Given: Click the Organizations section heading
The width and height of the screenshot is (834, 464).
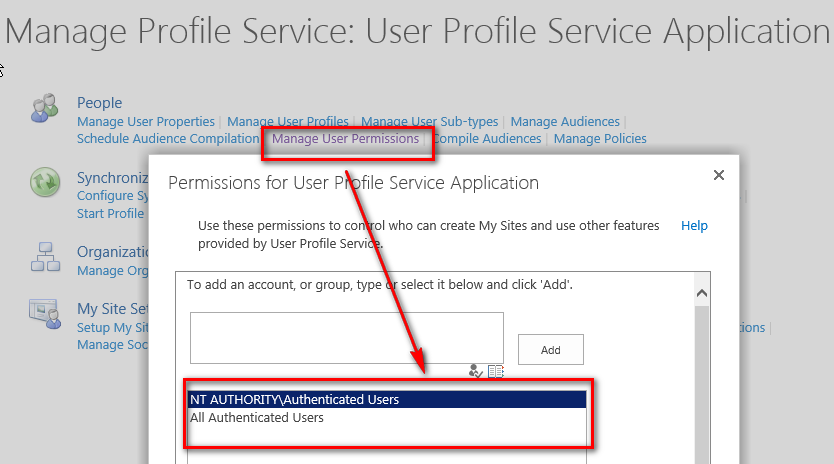Looking at the screenshot, I should 112,251.
